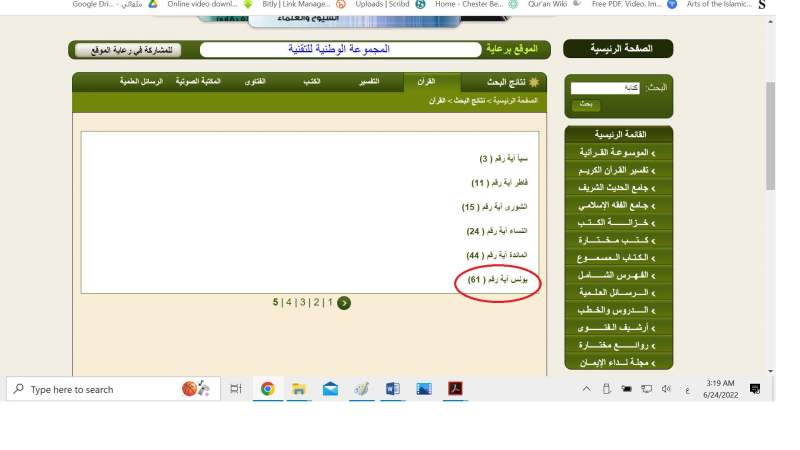Select the الكتب tab
The width and height of the screenshot is (800, 450).
click(x=312, y=82)
